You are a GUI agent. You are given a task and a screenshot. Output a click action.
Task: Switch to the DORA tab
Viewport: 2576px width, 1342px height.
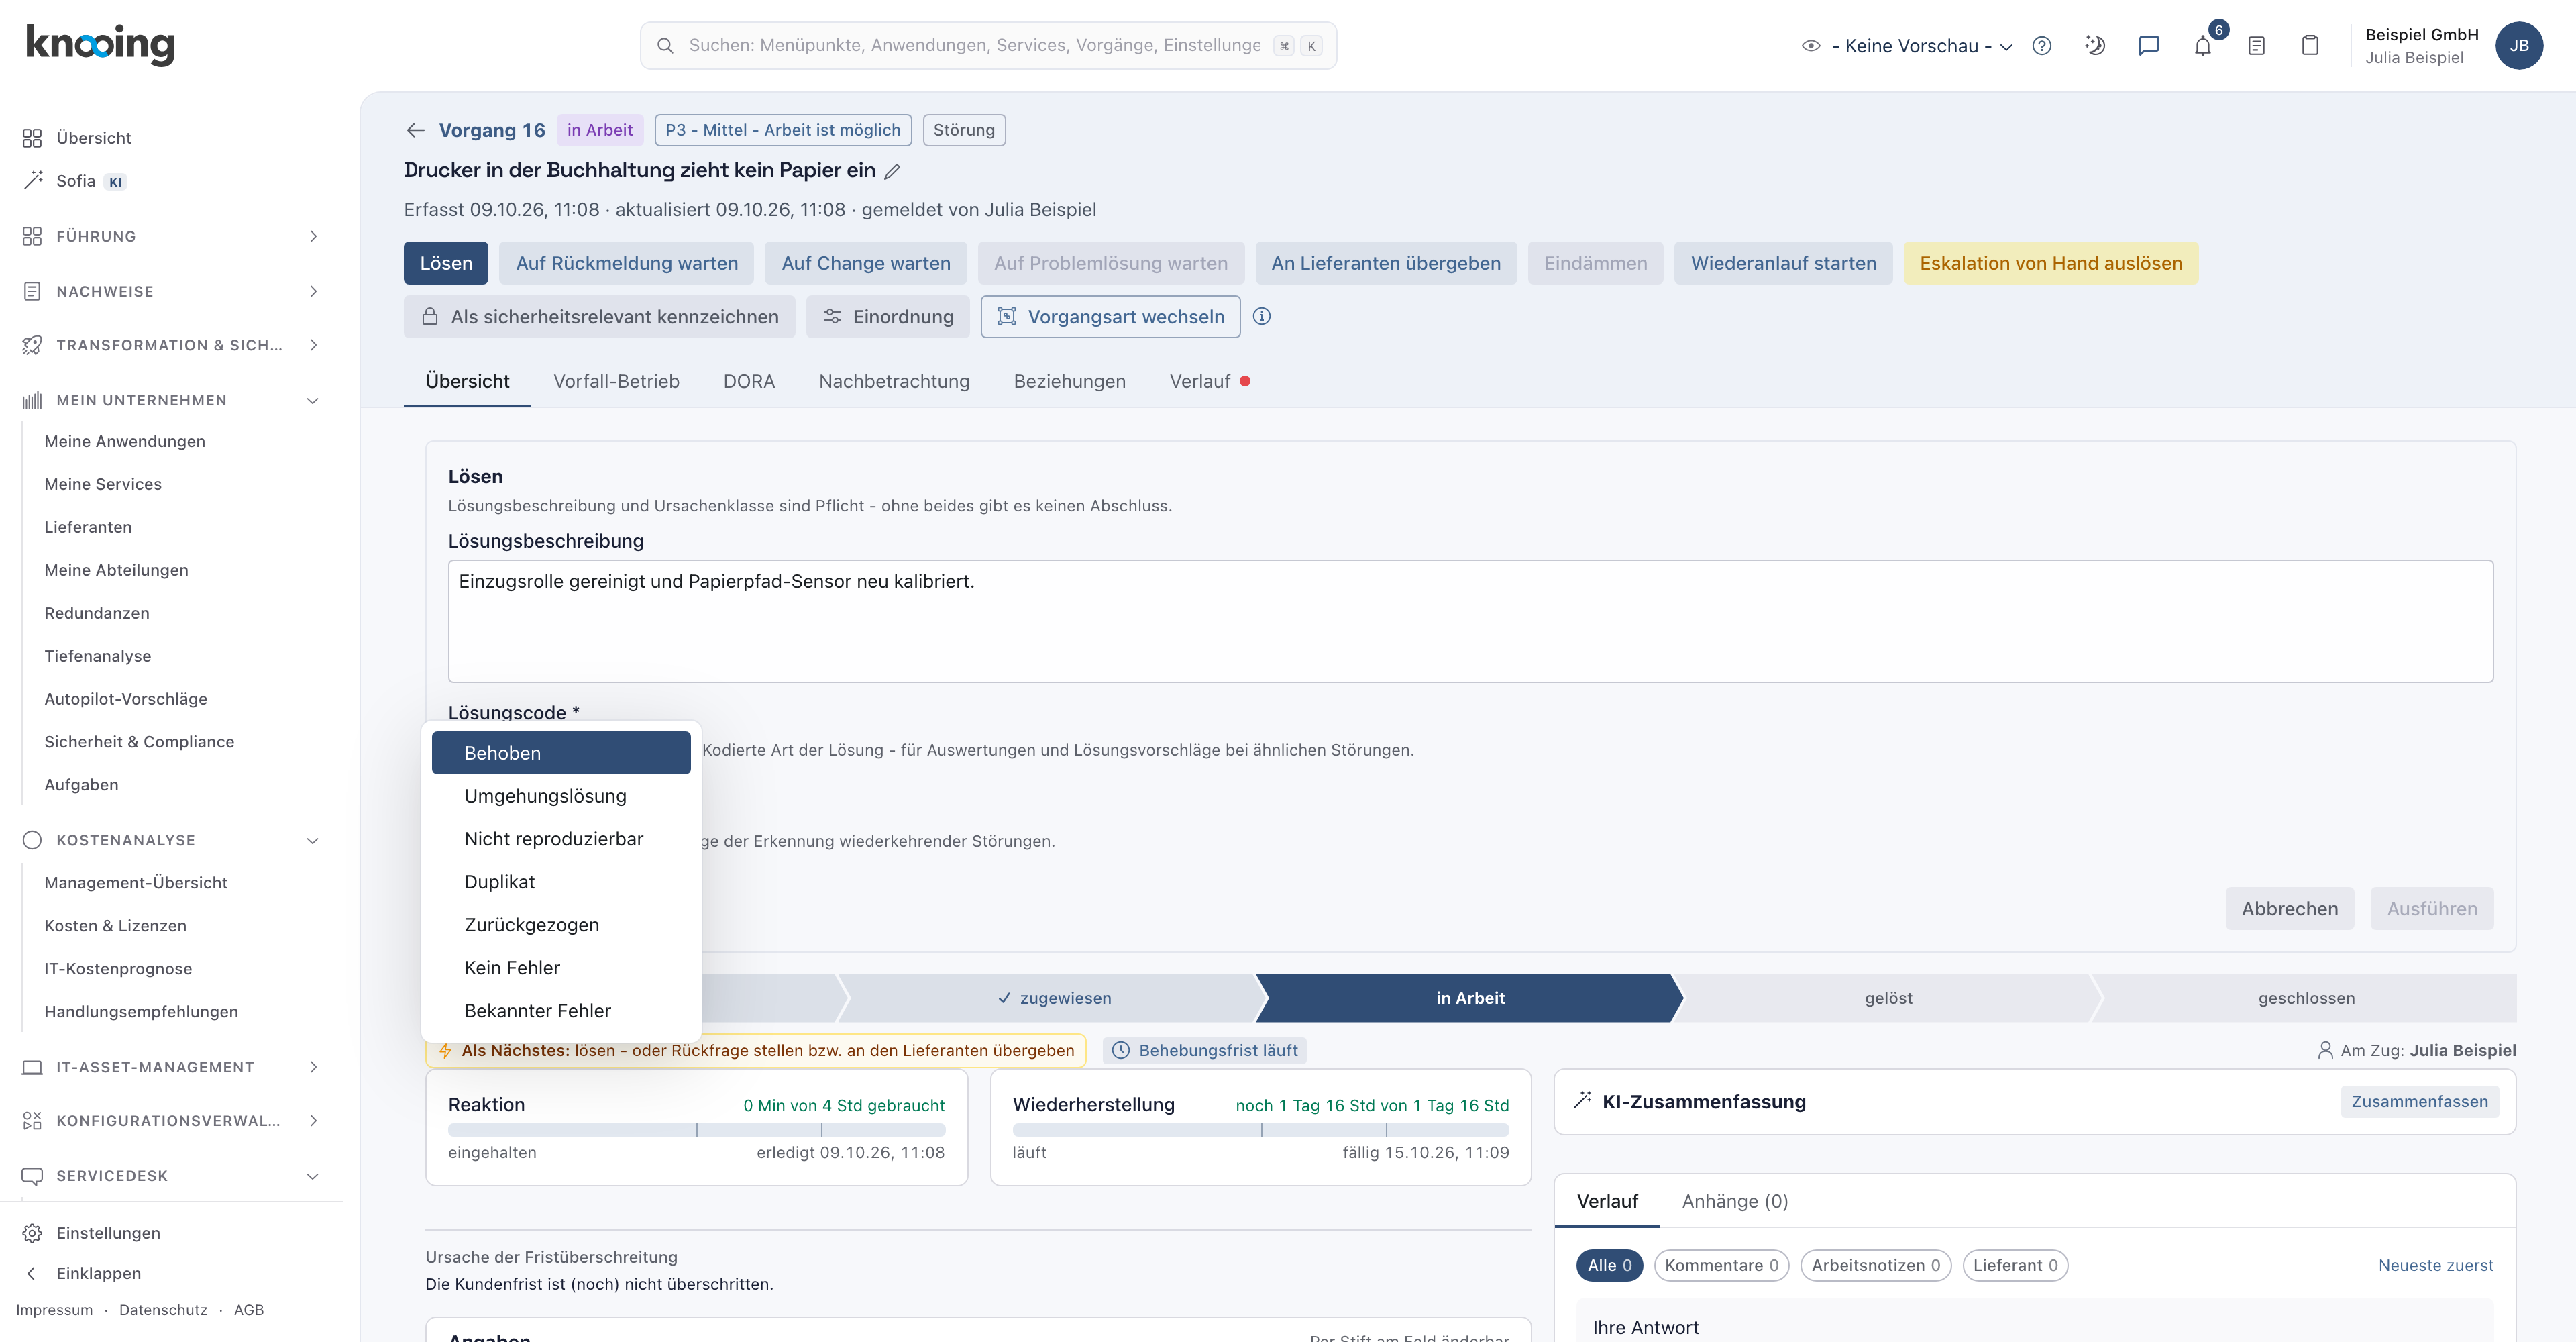(749, 381)
